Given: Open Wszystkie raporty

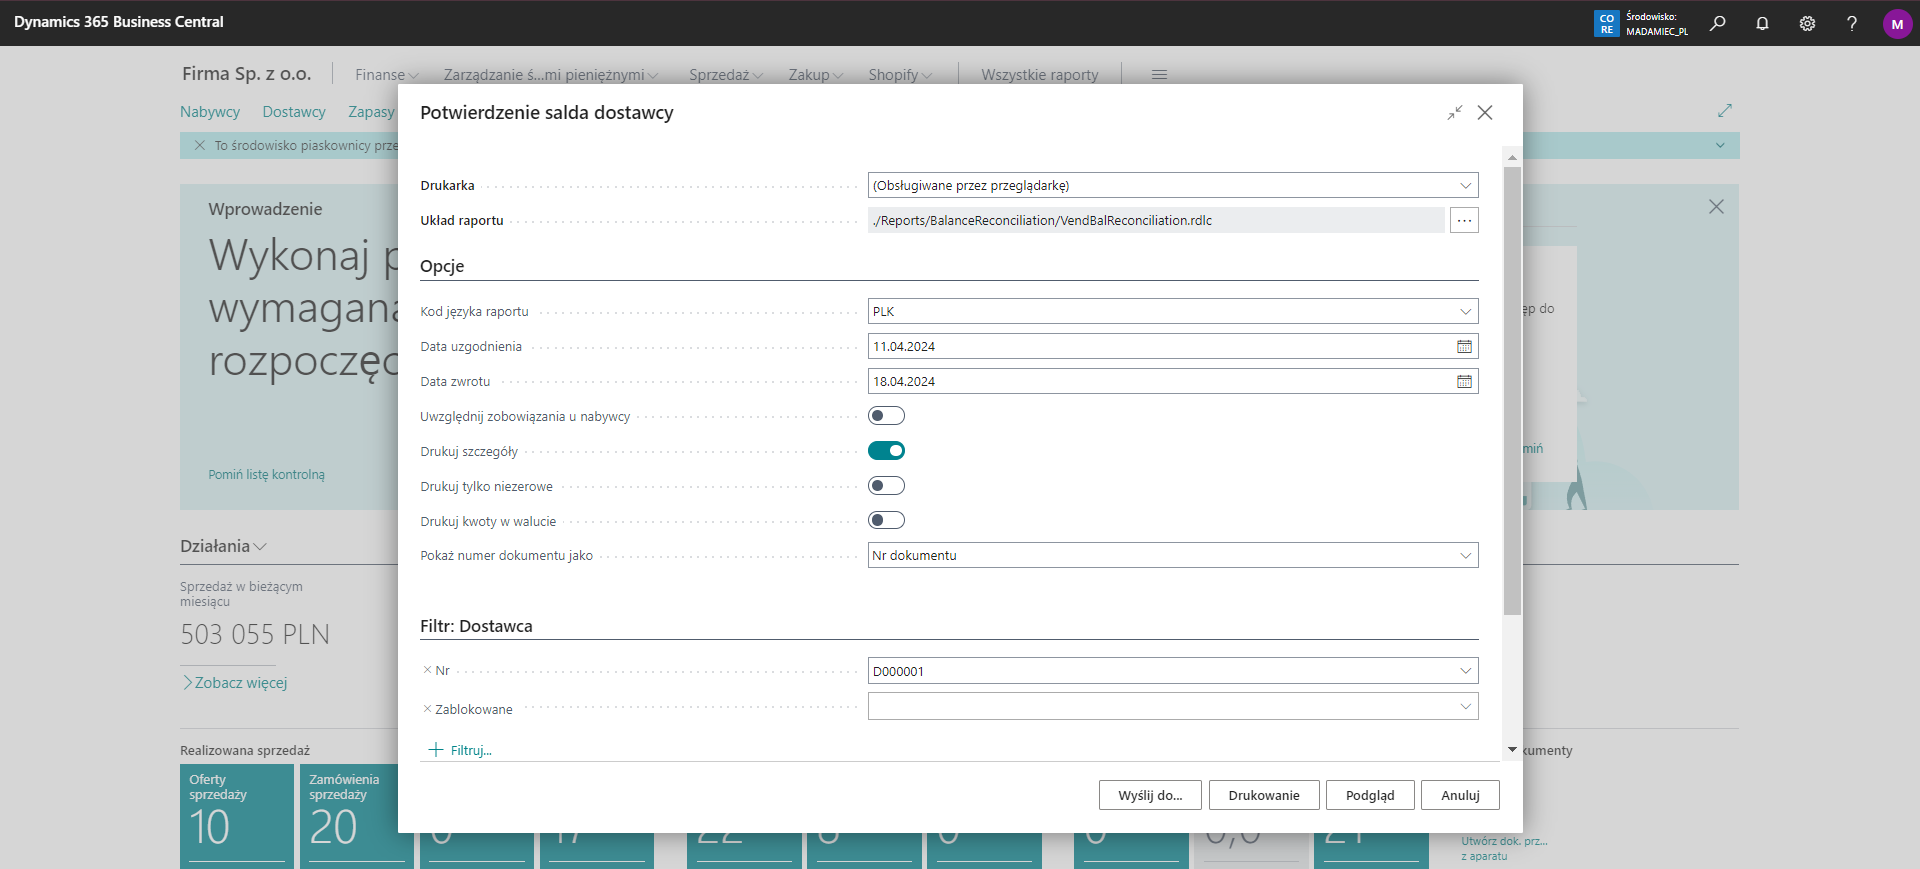Looking at the screenshot, I should tap(1039, 75).
